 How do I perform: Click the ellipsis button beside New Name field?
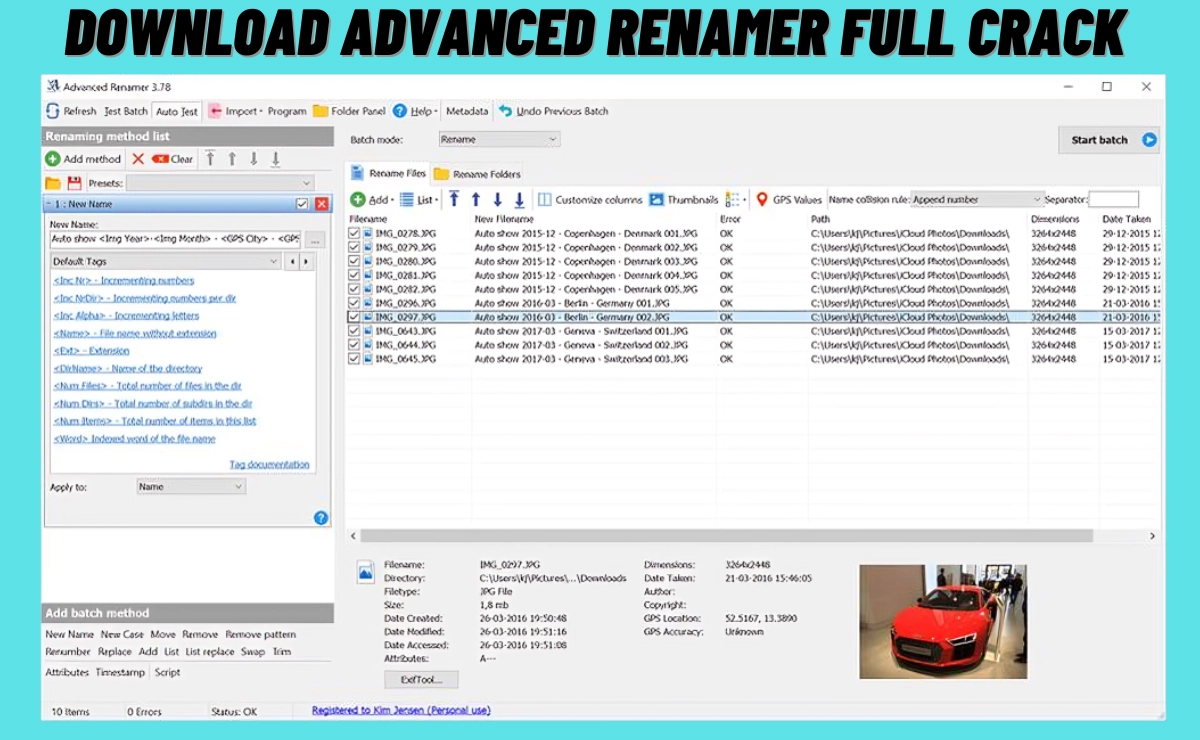click(x=315, y=240)
